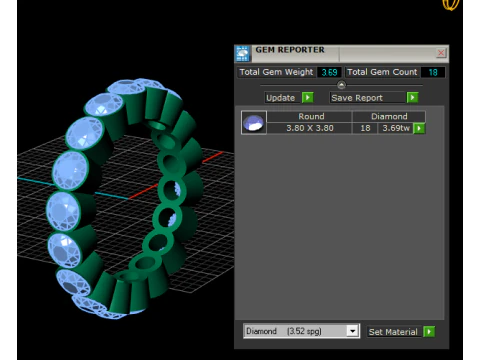
Task: Collapse the panel using round arrow handle
Action: pyautogui.click(x=341, y=85)
